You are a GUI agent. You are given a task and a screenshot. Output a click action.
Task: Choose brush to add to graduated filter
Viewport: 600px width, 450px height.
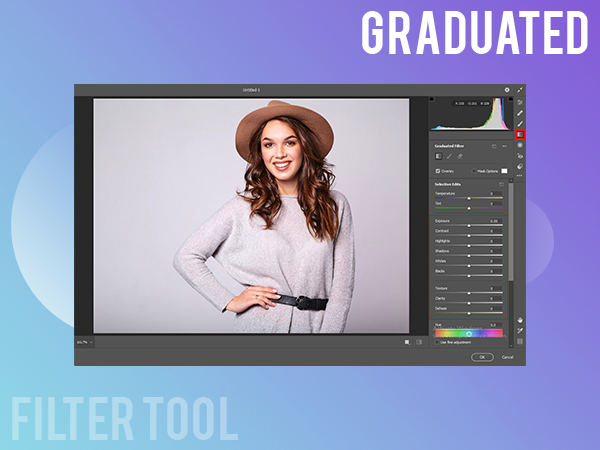pos(449,156)
